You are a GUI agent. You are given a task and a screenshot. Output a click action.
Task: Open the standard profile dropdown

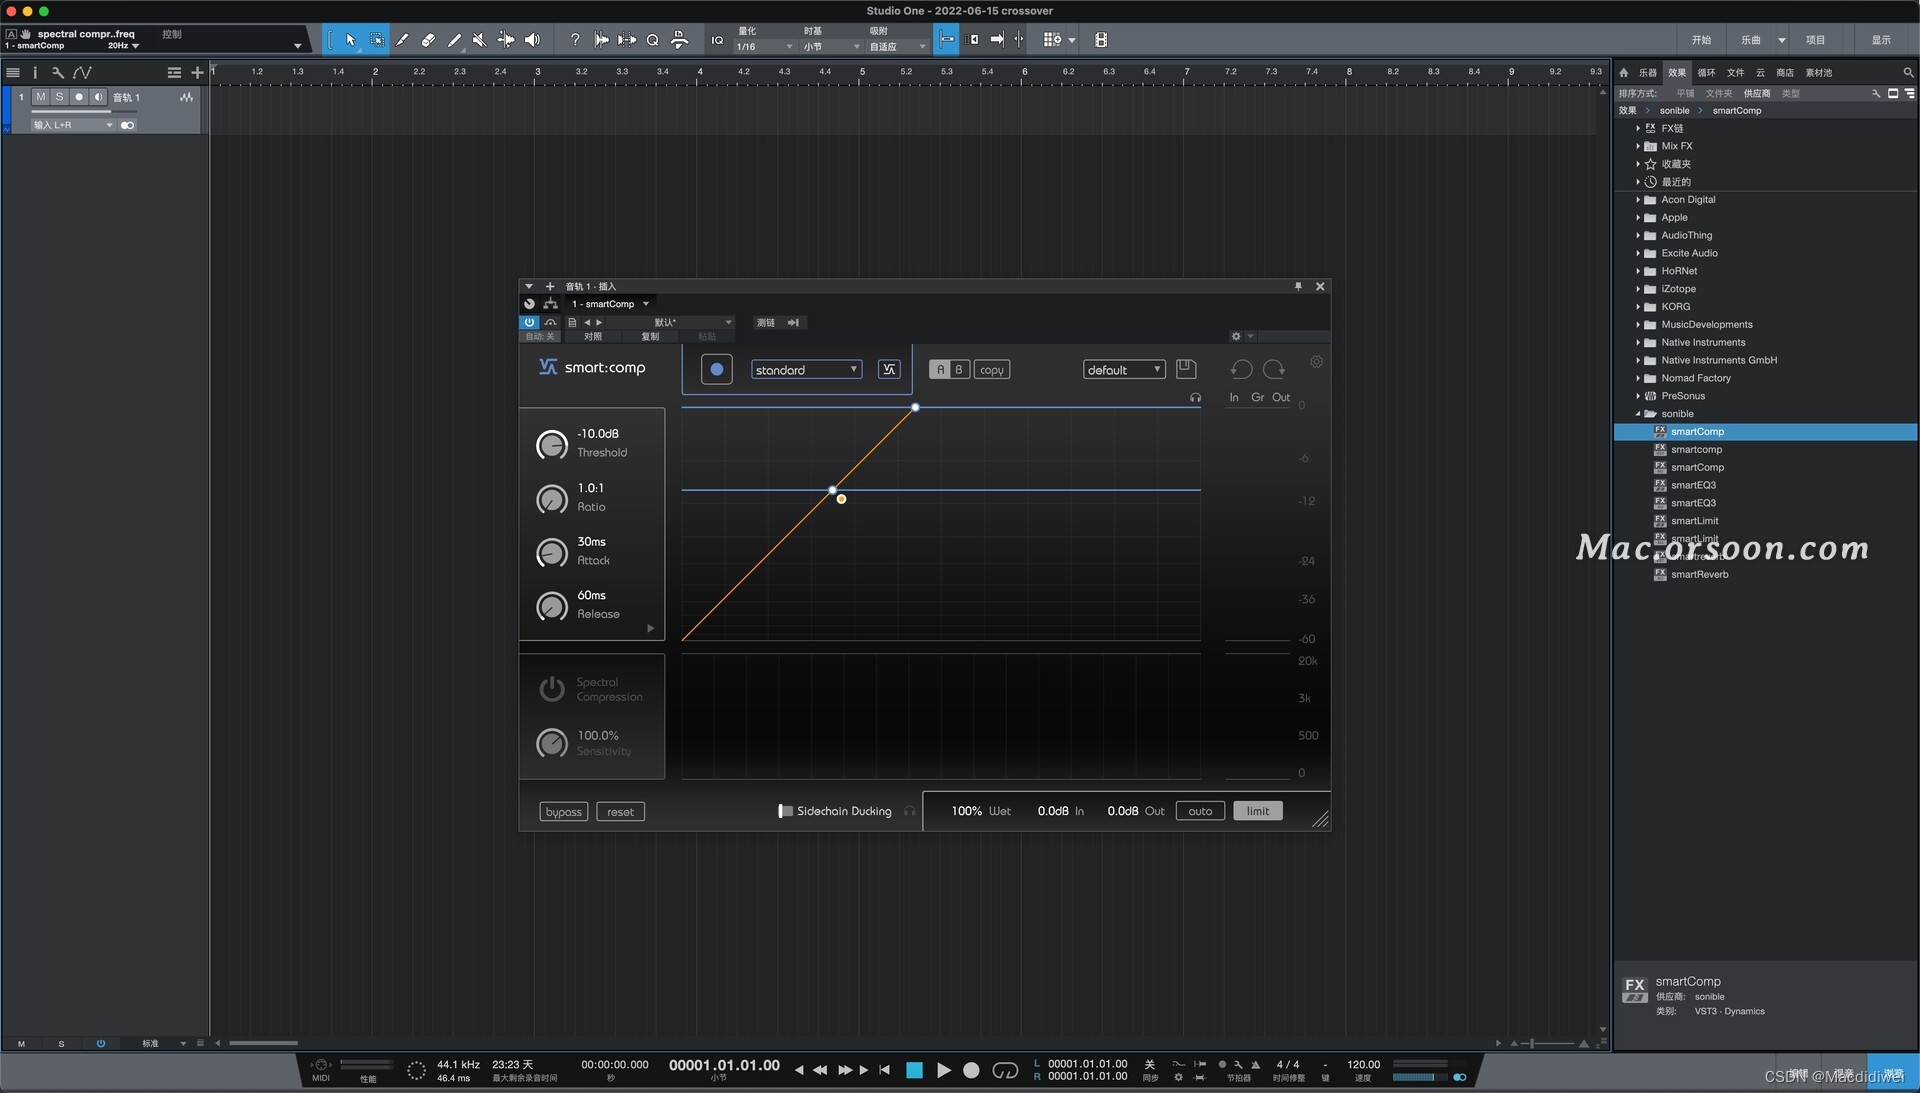point(805,370)
